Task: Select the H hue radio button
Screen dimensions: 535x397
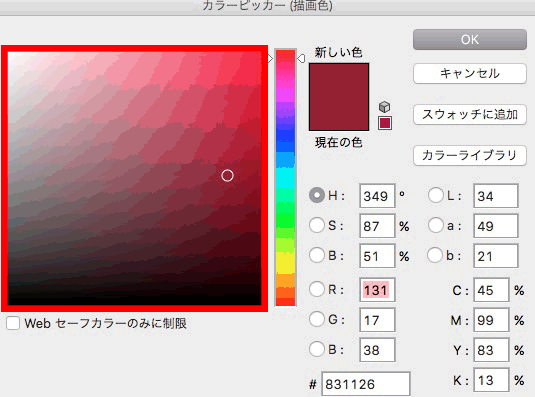Action: (x=317, y=195)
